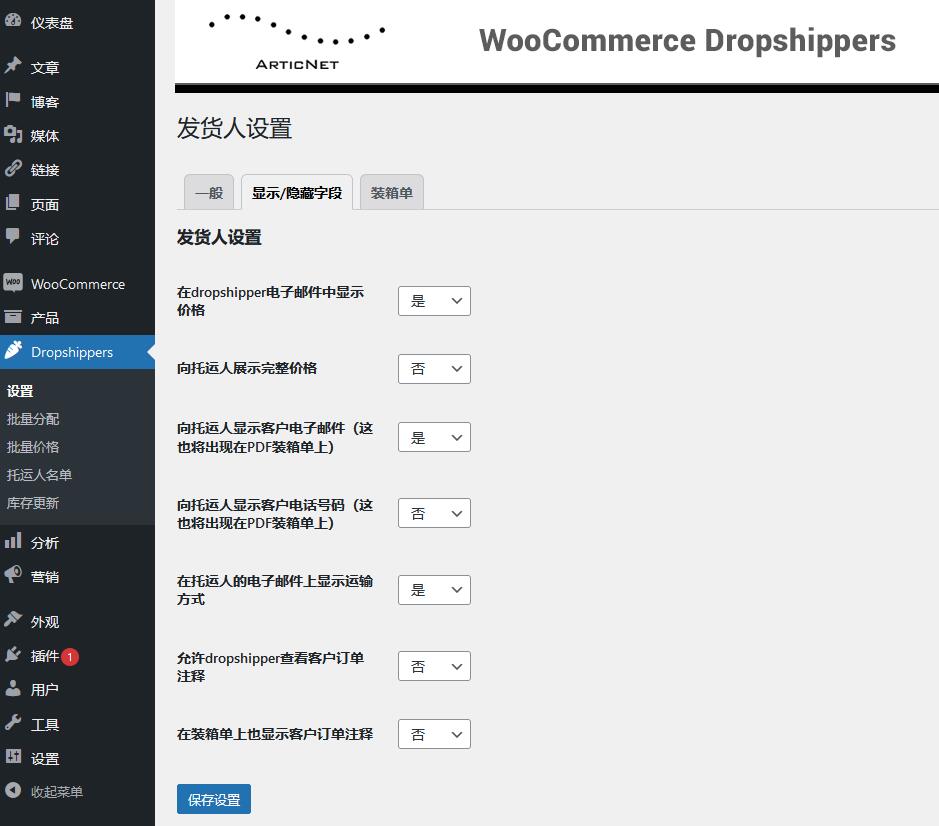The height and width of the screenshot is (826, 939).
Task: Go to the 批量价格 submenu
Action: (x=32, y=447)
